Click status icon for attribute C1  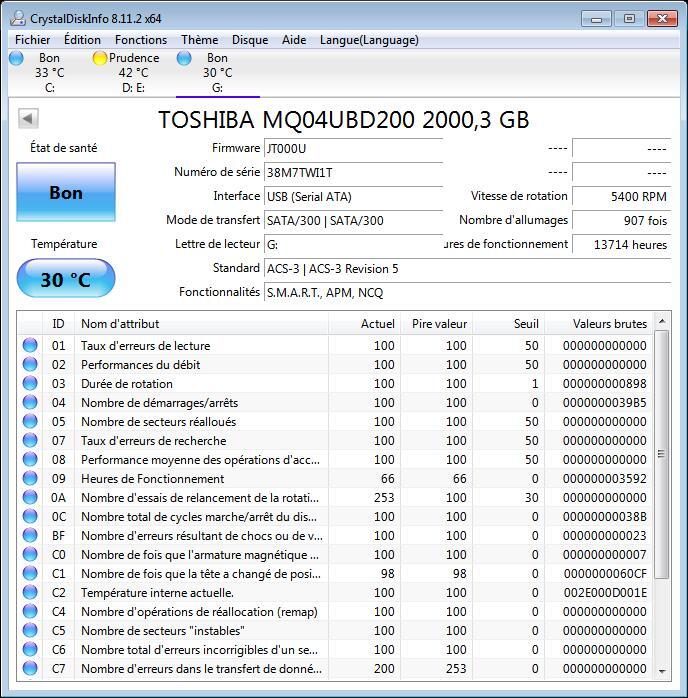(x=30, y=573)
